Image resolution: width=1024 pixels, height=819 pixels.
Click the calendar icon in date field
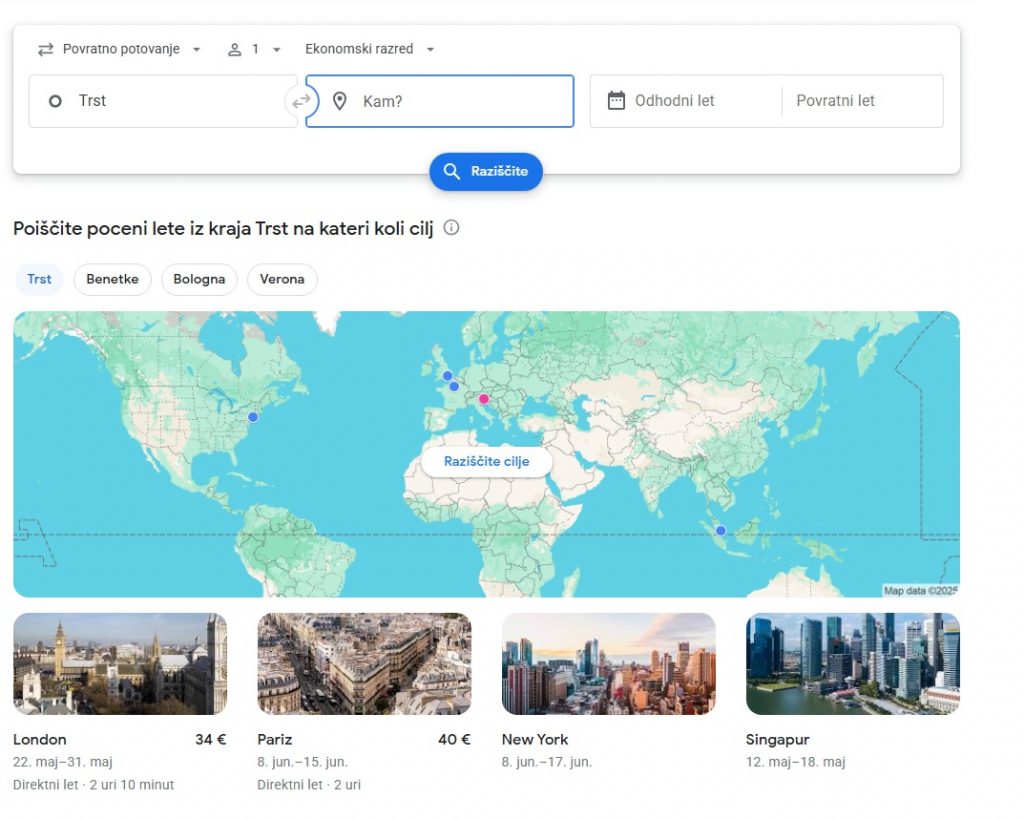click(x=616, y=100)
